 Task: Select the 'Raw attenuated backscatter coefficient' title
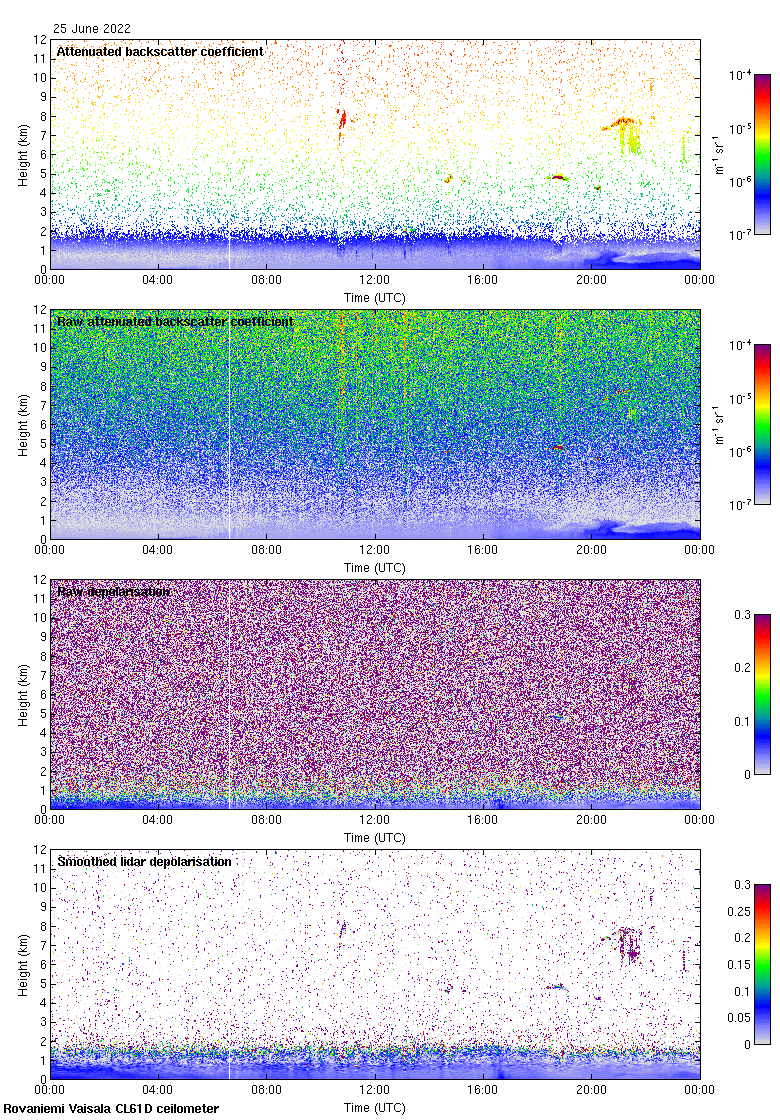pyautogui.click(x=175, y=321)
